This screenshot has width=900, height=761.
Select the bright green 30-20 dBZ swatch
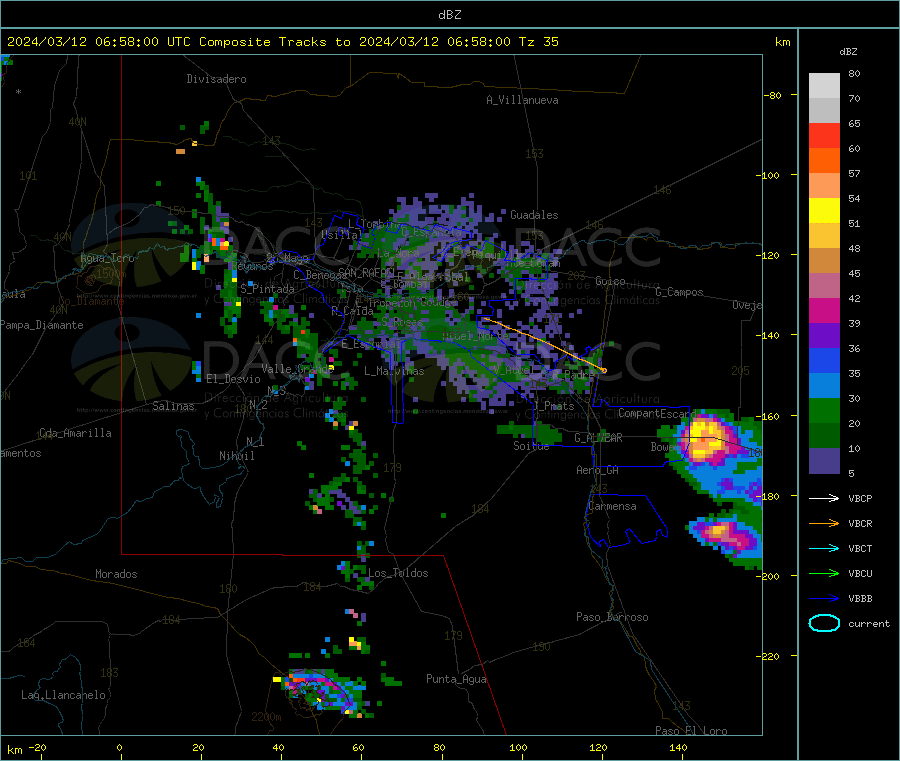(824, 410)
